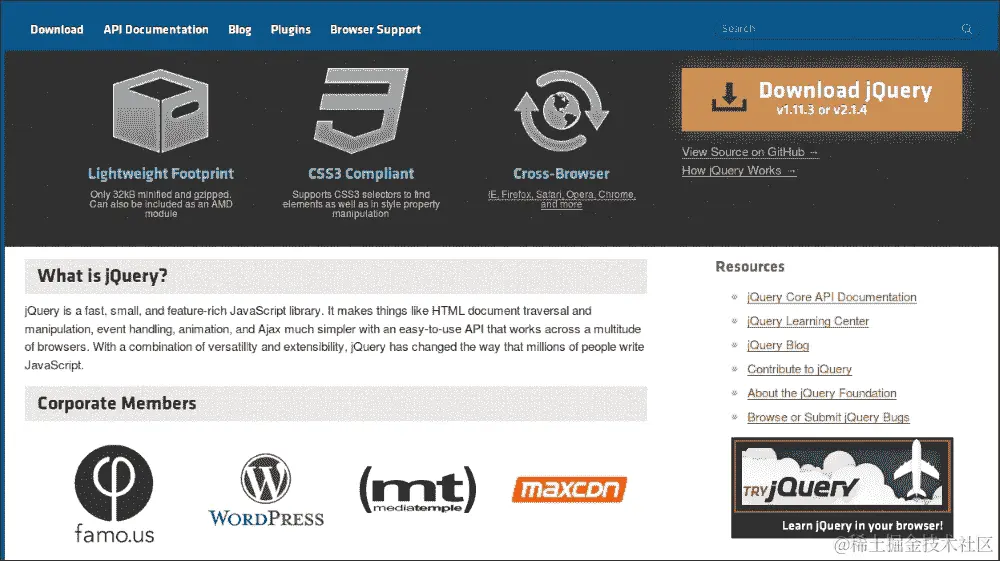The width and height of the screenshot is (1000, 561).
Task: Open the Contribute to jQuery link
Action: click(x=799, y=369)
